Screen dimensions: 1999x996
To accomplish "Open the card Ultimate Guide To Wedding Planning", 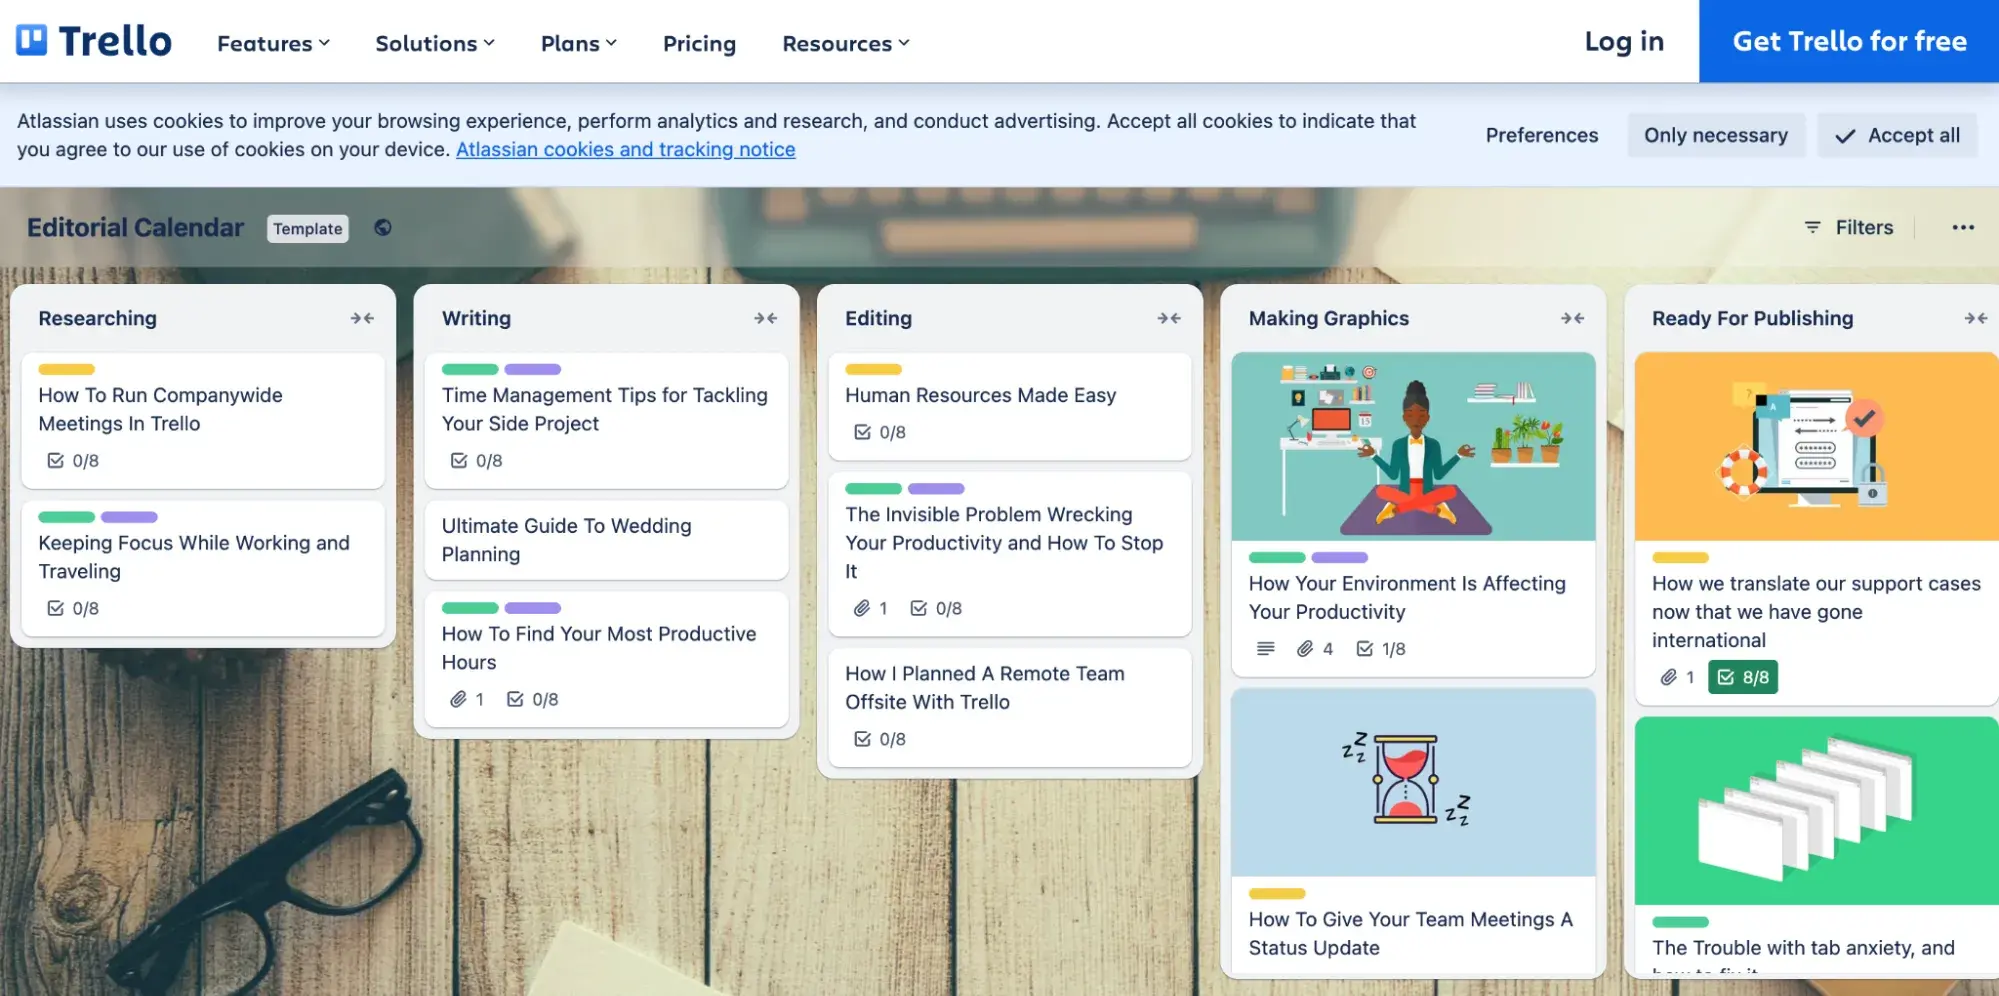I will 605,540.
